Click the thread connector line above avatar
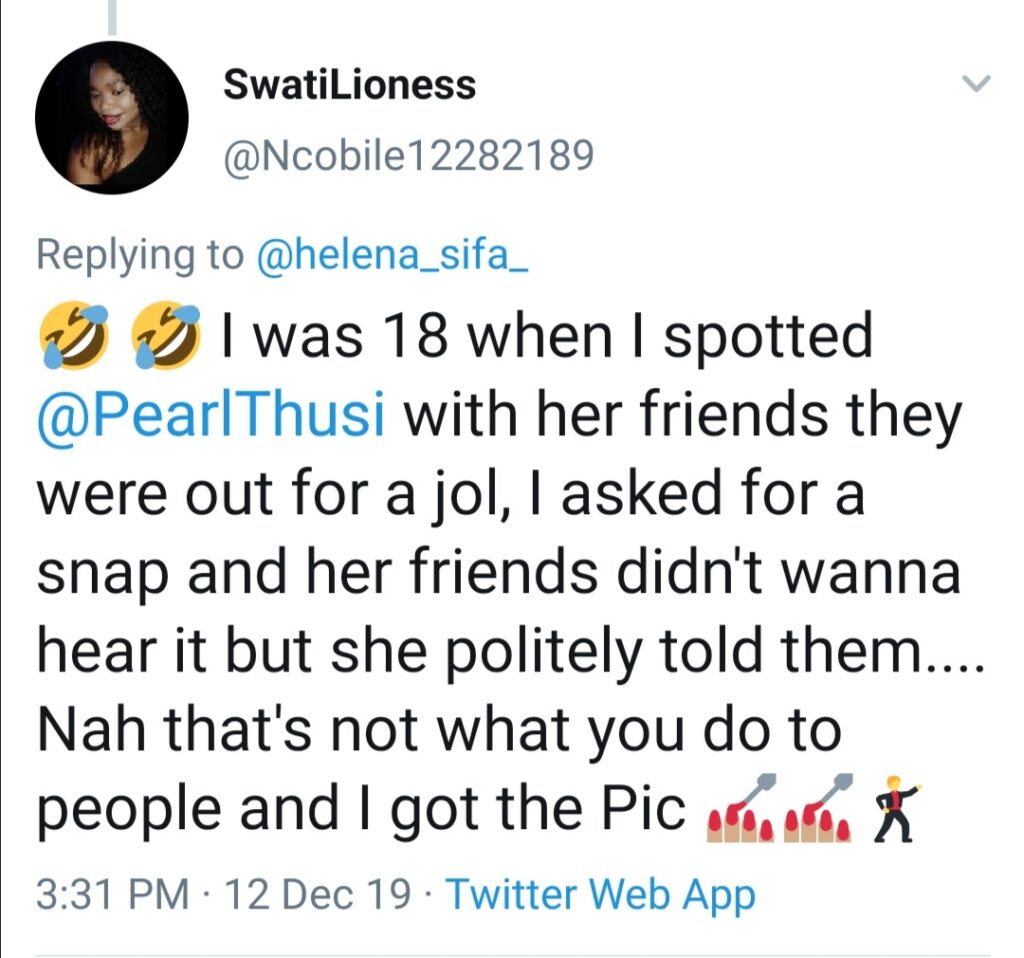The height and width of the screenshot is (958, 1024). pos(112,17)
